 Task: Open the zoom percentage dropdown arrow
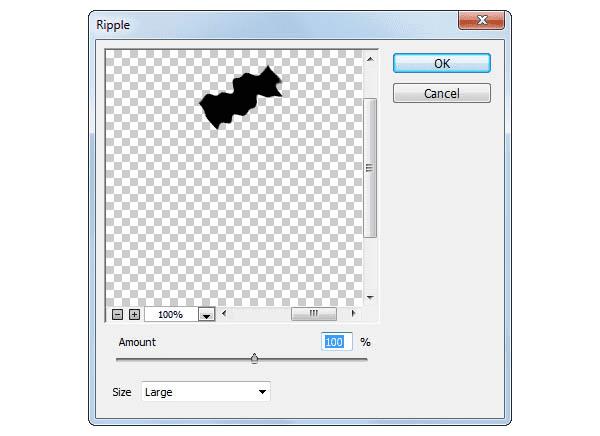207,315
